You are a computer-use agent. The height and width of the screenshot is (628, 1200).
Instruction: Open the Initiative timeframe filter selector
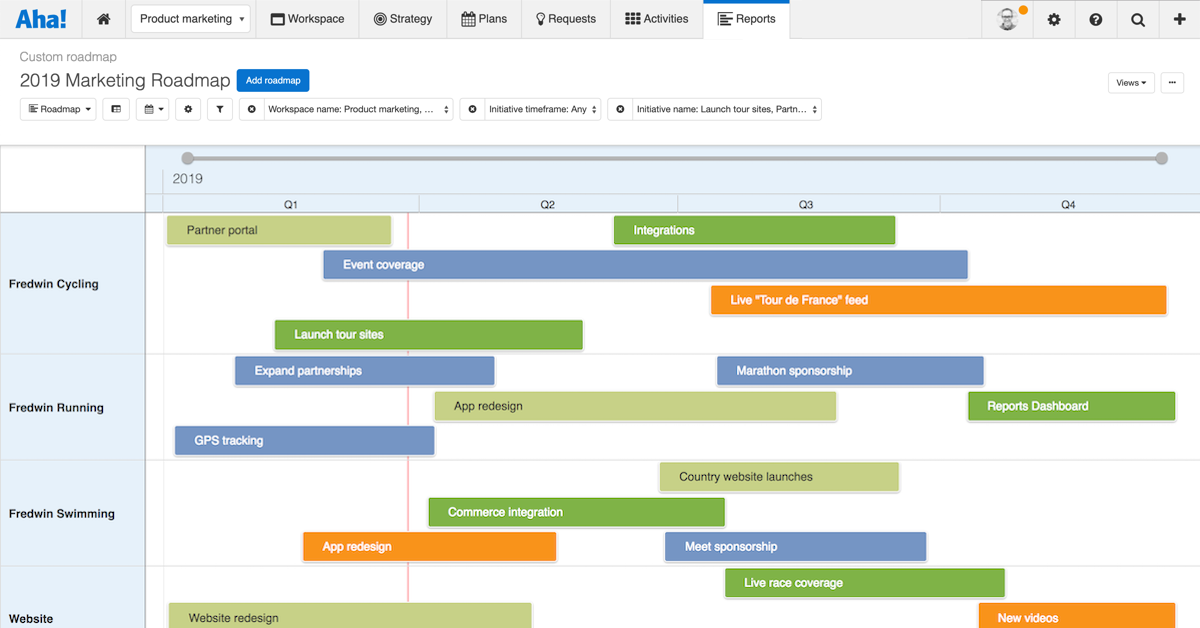[x=542, y=109]
